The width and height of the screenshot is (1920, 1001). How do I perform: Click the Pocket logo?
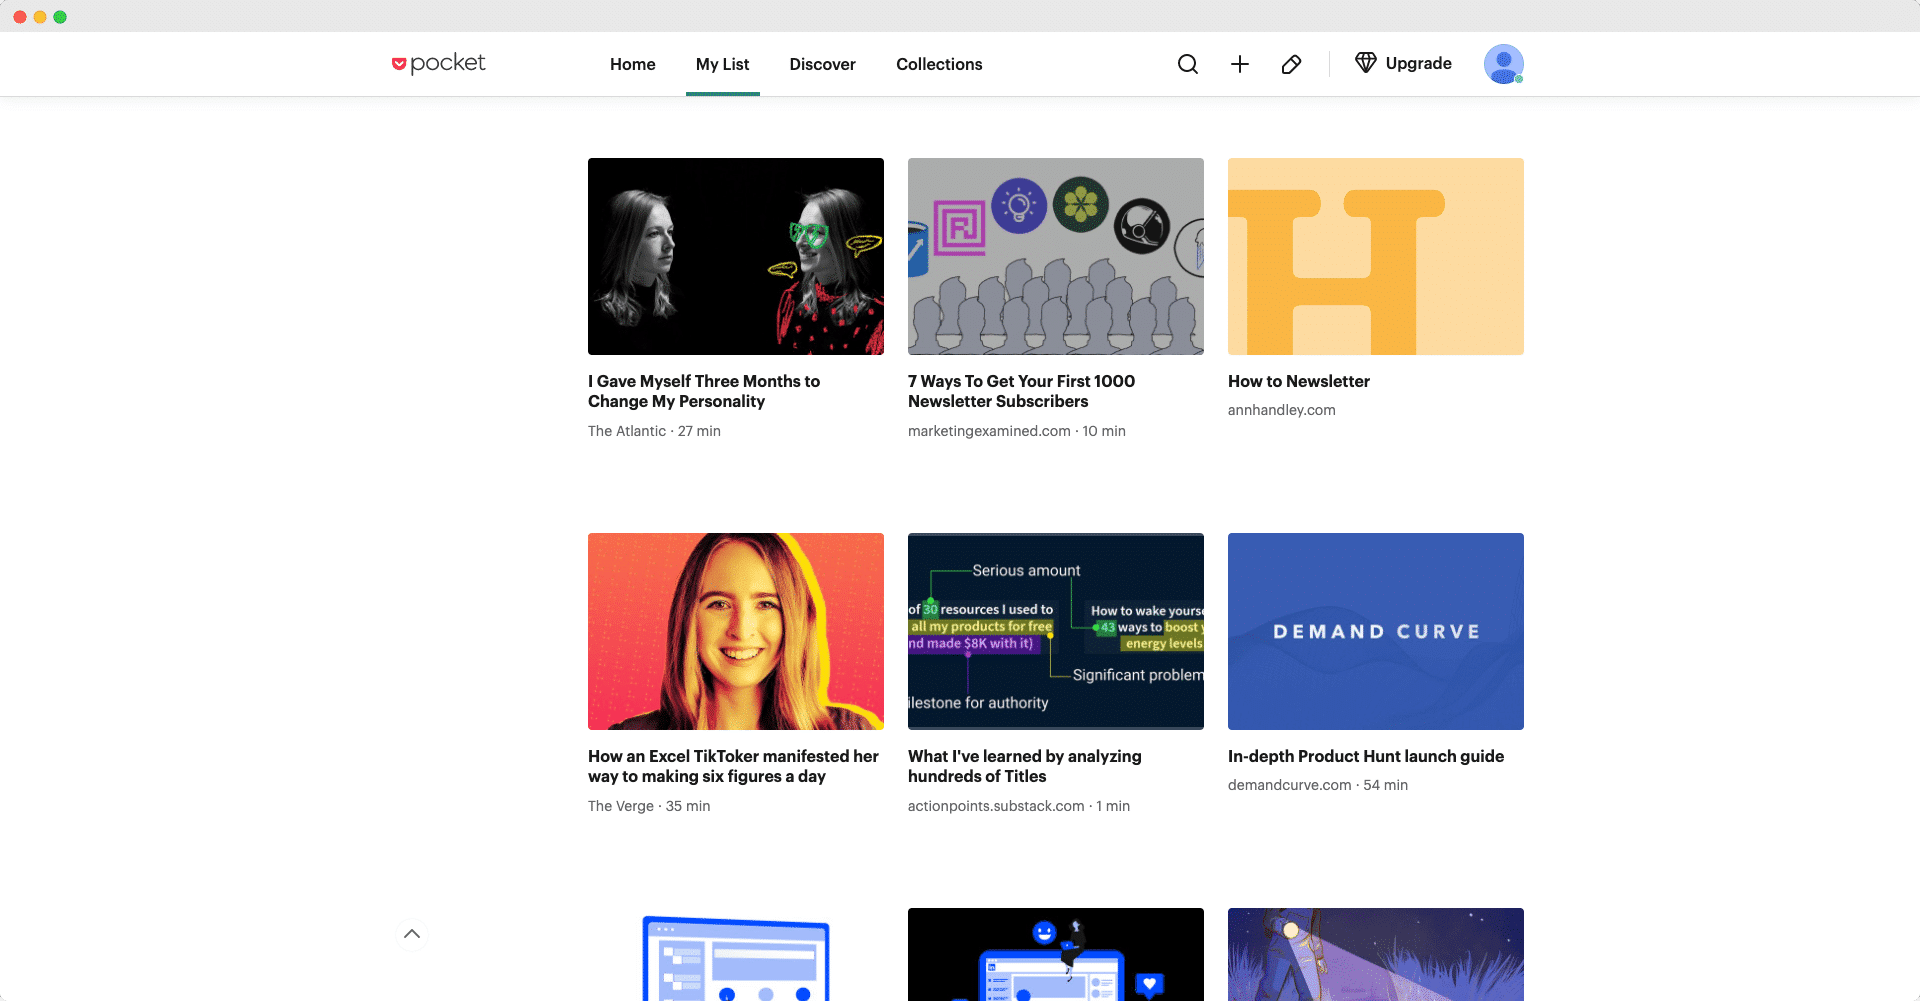pyautogui.click(x=438, y=63)
